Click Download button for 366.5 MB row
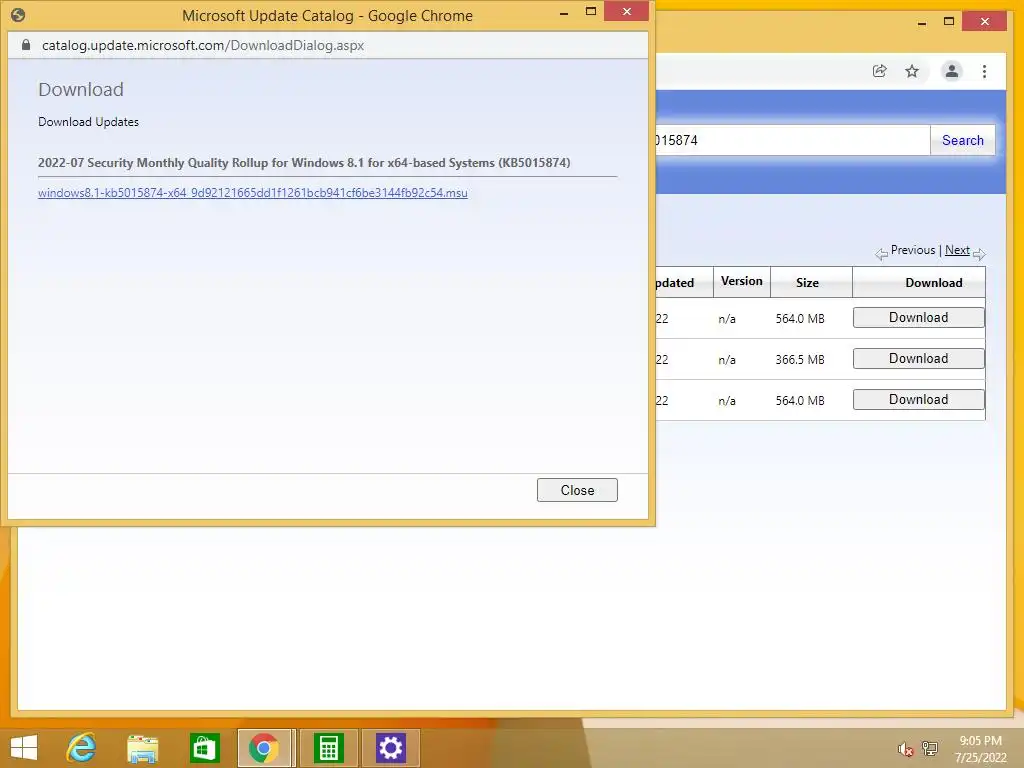Screen dimensions: 1024x768 point(918,359)
